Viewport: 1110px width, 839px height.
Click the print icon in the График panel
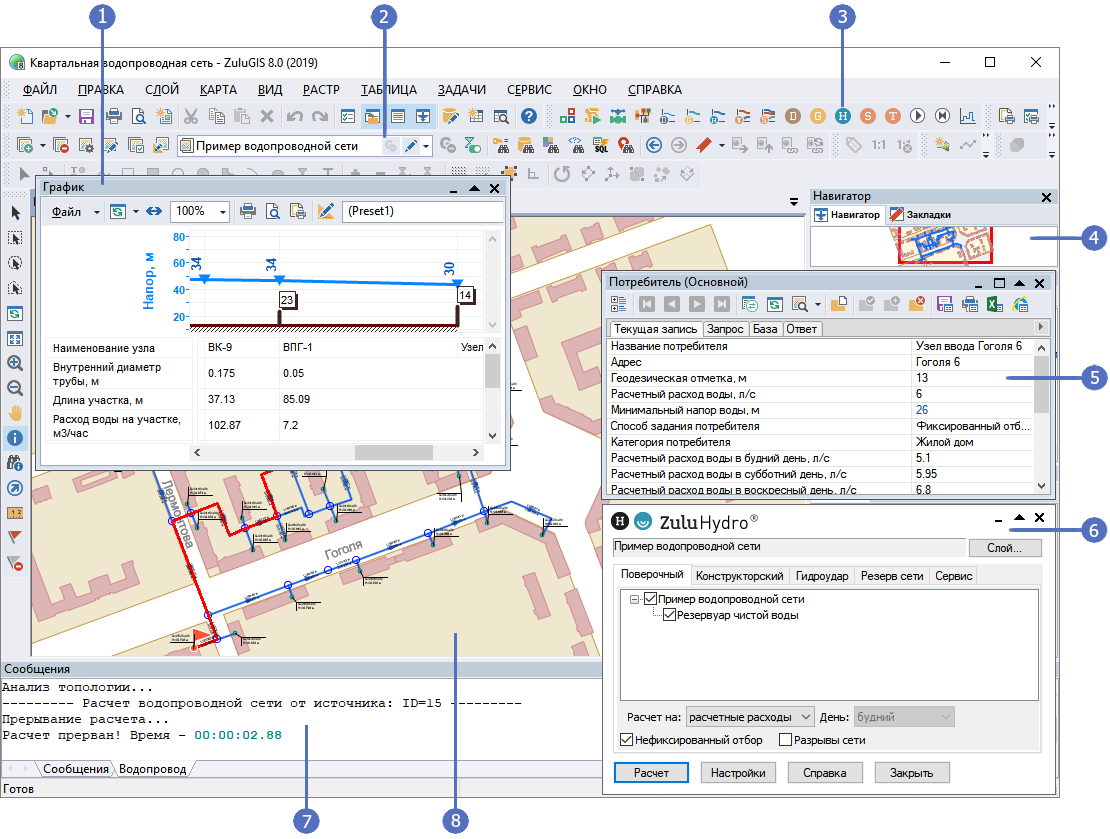[x=247, y=212]
